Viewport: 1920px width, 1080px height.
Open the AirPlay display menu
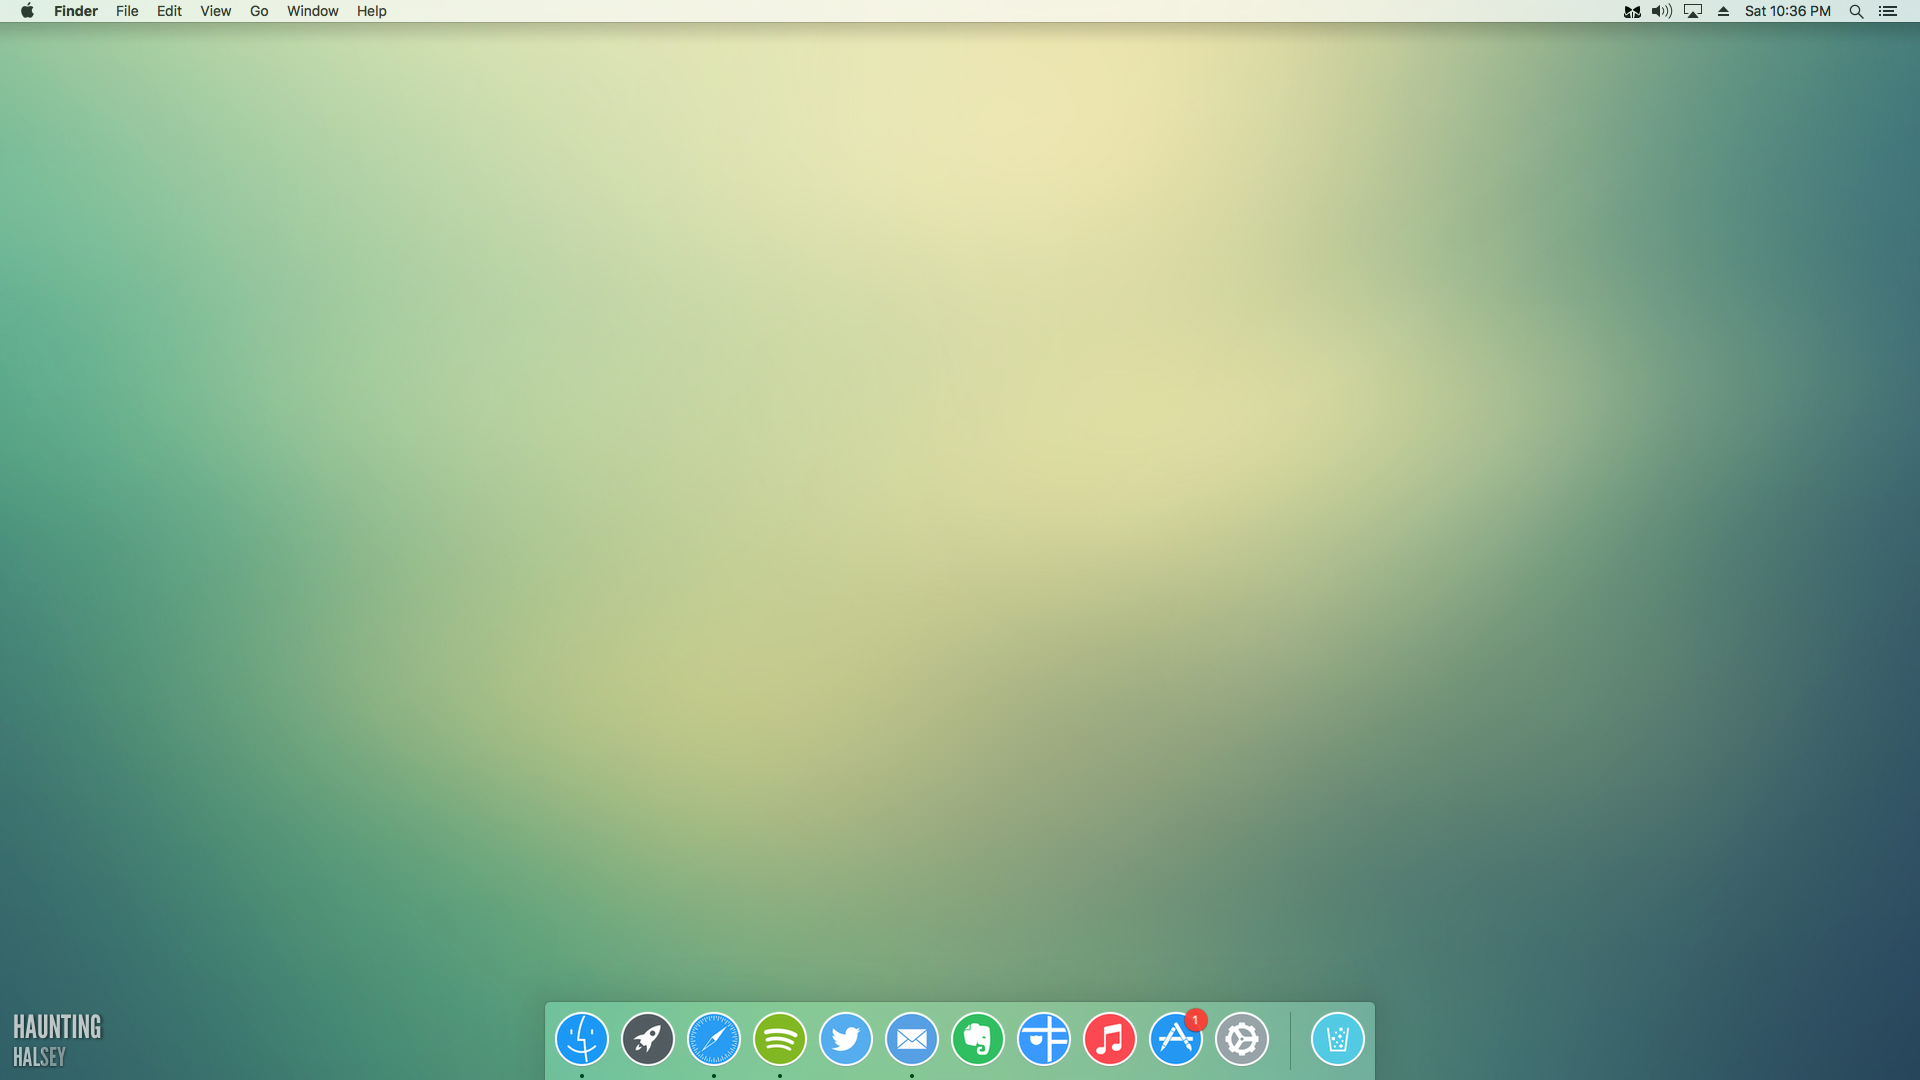1693,11
